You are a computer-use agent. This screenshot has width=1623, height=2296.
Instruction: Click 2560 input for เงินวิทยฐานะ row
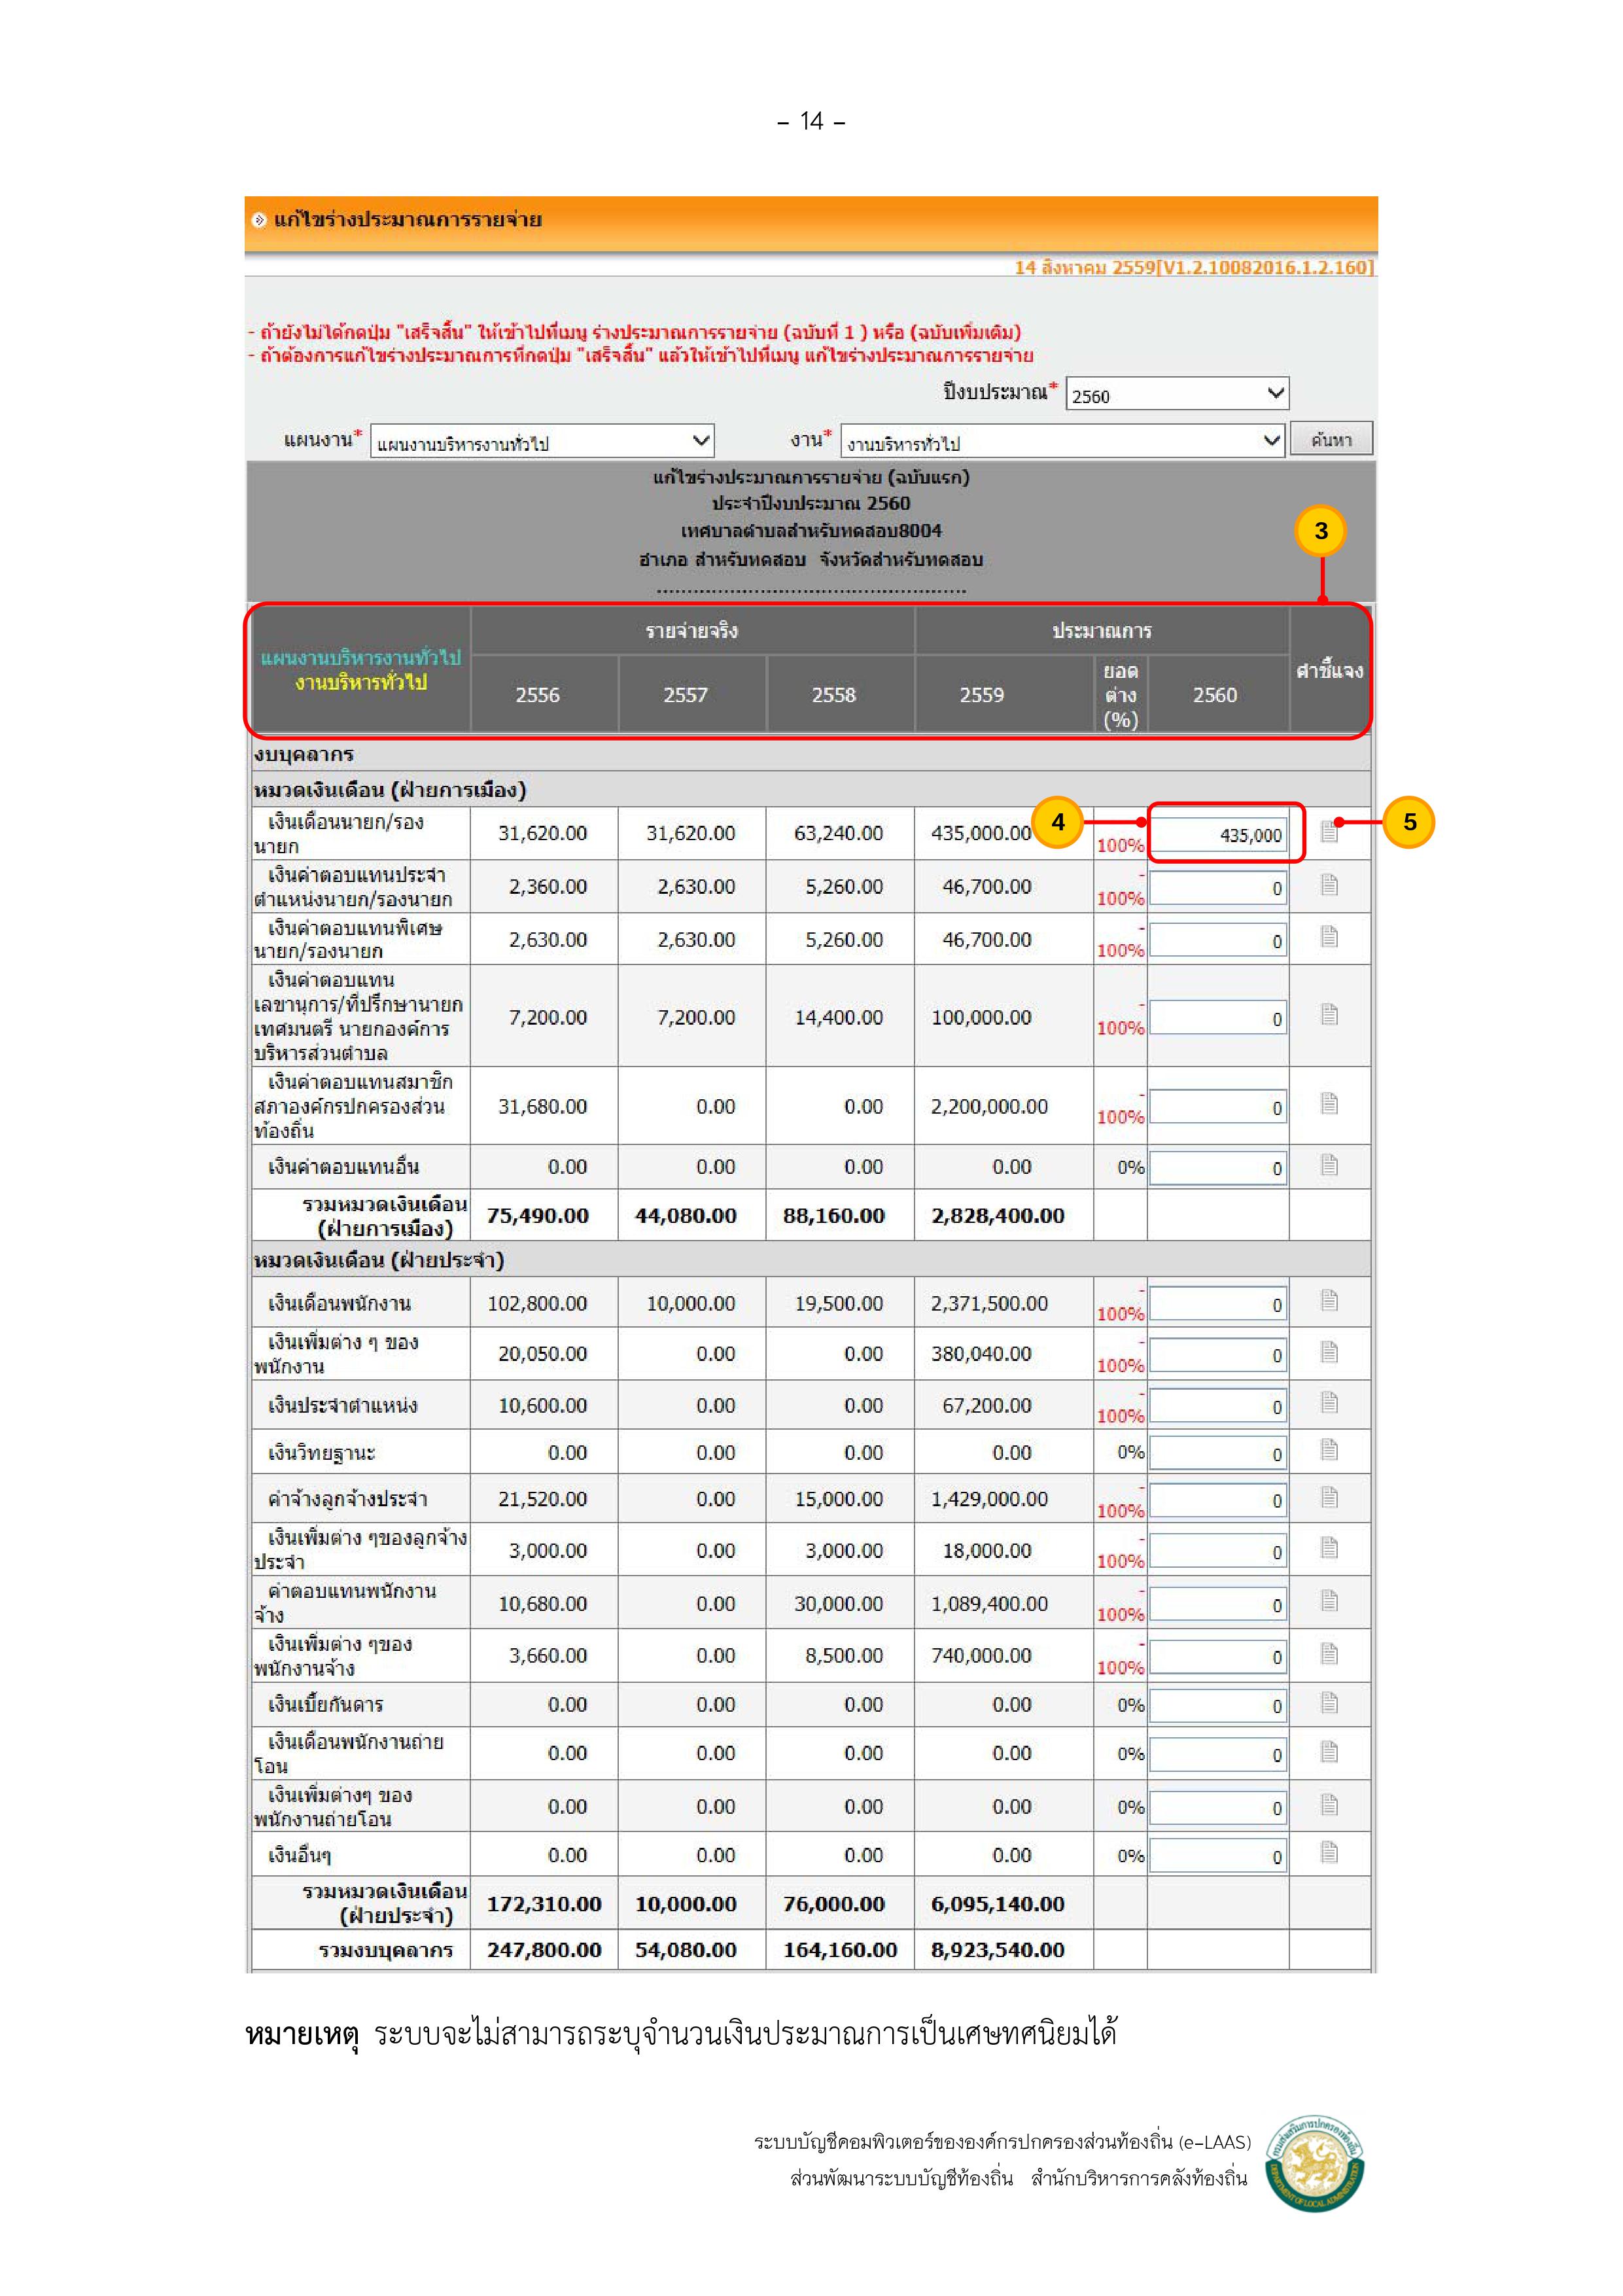(x=1218, y=1453)
